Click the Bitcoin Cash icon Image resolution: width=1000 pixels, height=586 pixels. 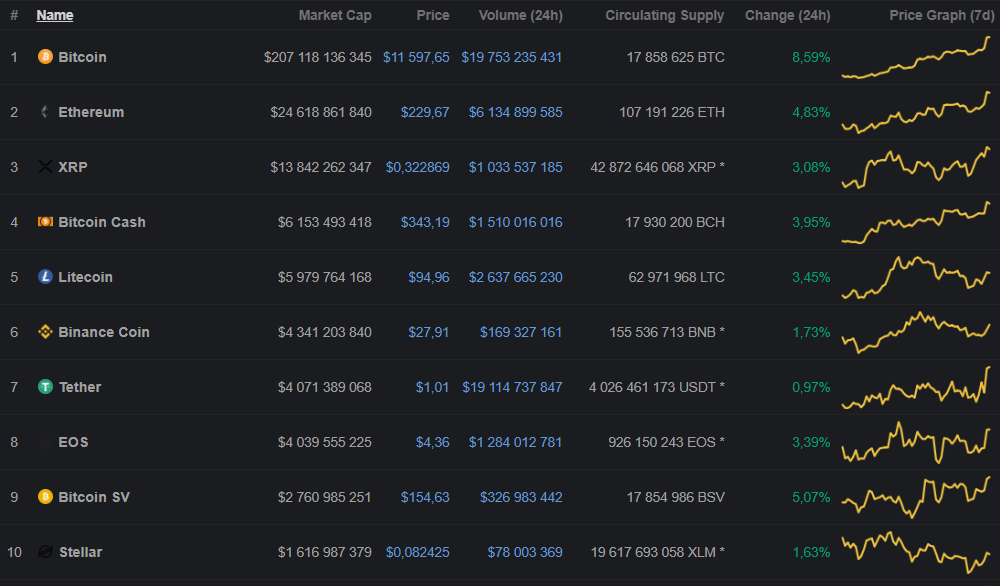[45, 222]
